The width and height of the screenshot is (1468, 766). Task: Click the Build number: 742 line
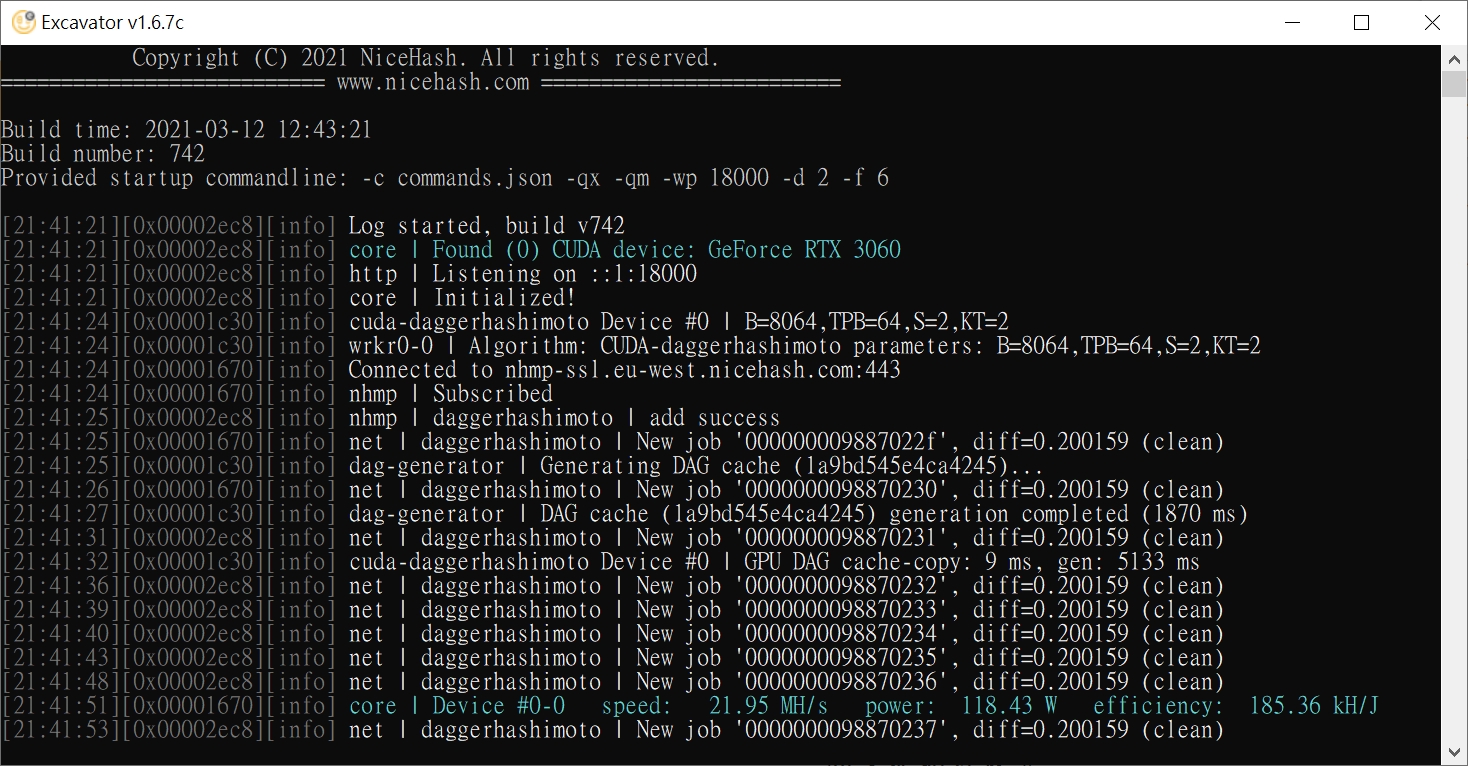[x=103, y=154]
